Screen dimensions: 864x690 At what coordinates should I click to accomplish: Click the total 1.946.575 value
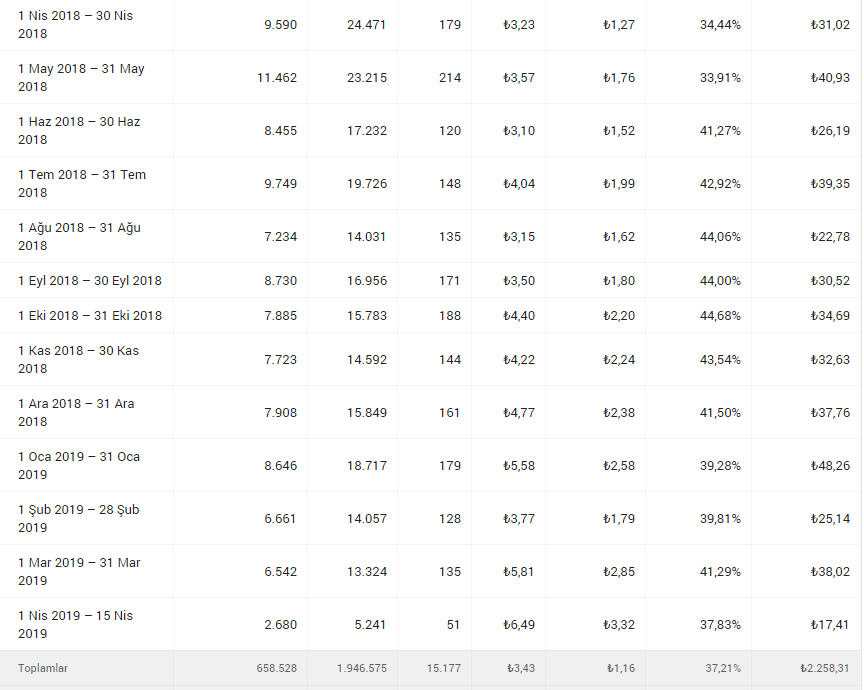(362, 668)
